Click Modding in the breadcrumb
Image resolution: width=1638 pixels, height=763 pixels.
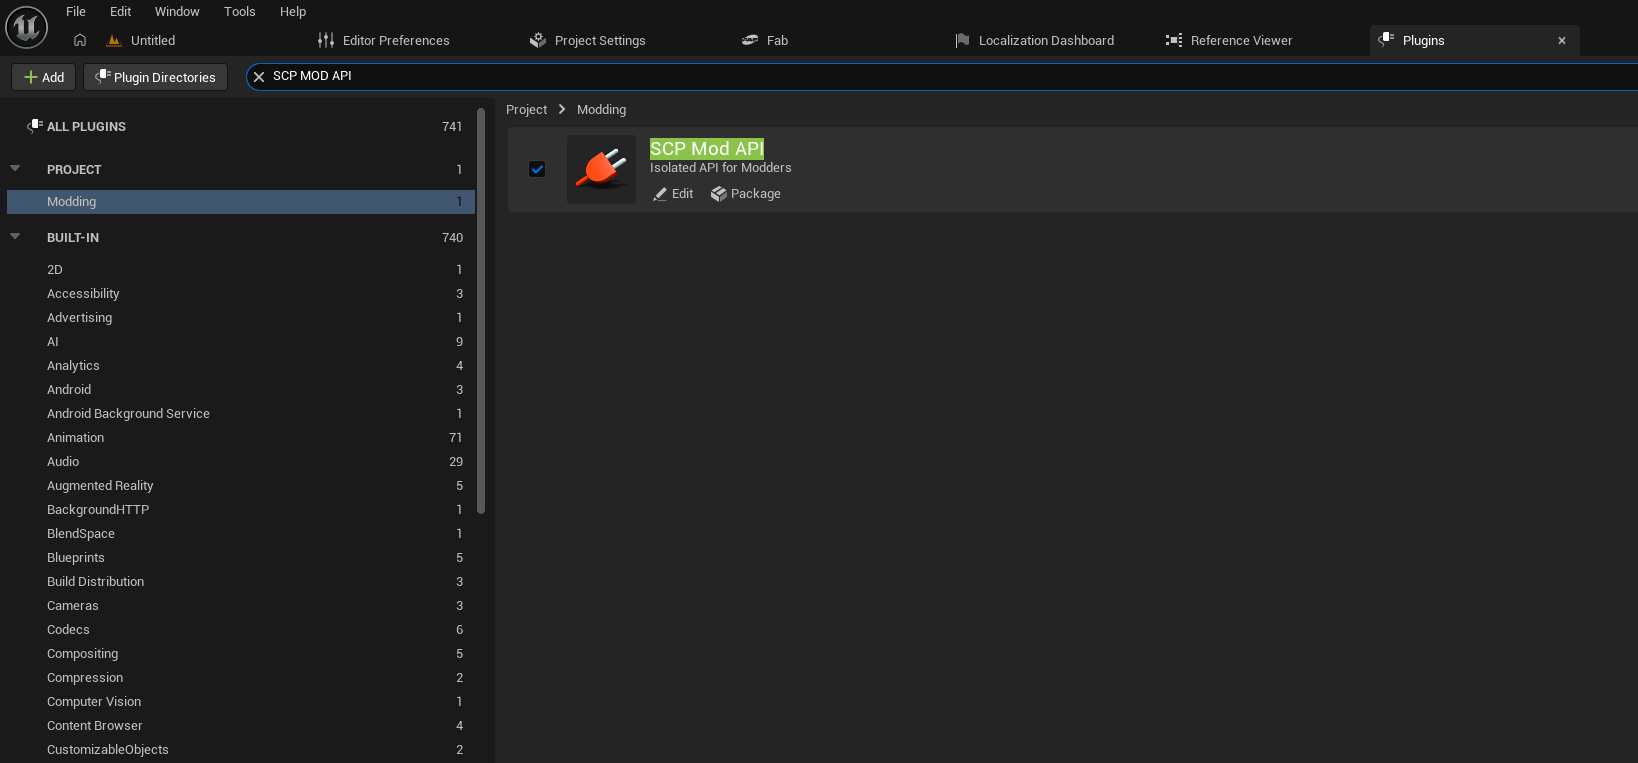click(602, 110)
